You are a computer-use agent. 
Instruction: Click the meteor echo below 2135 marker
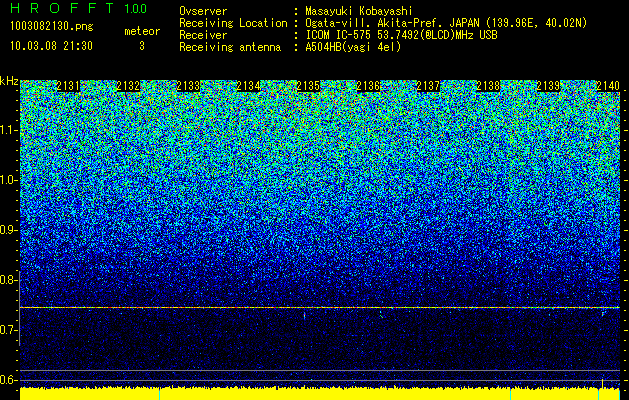click(304, 316)
